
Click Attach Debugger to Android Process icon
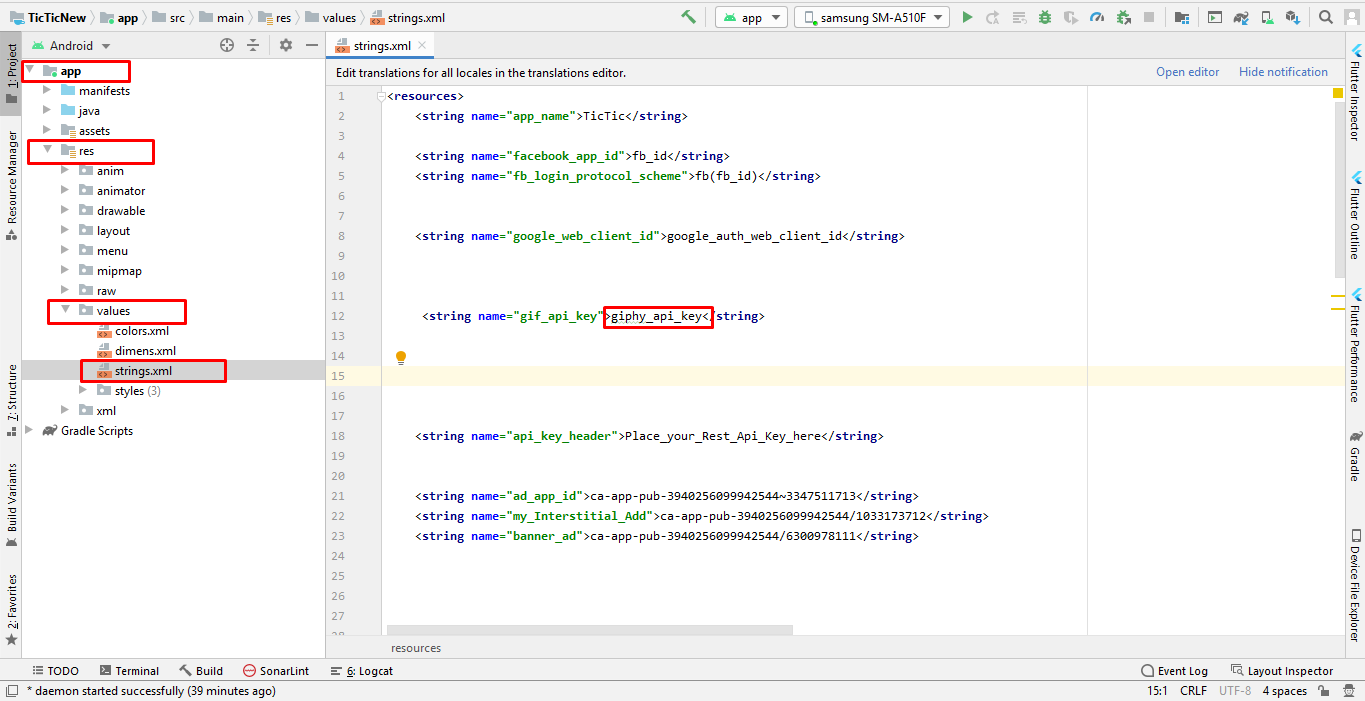[1123, 17]
